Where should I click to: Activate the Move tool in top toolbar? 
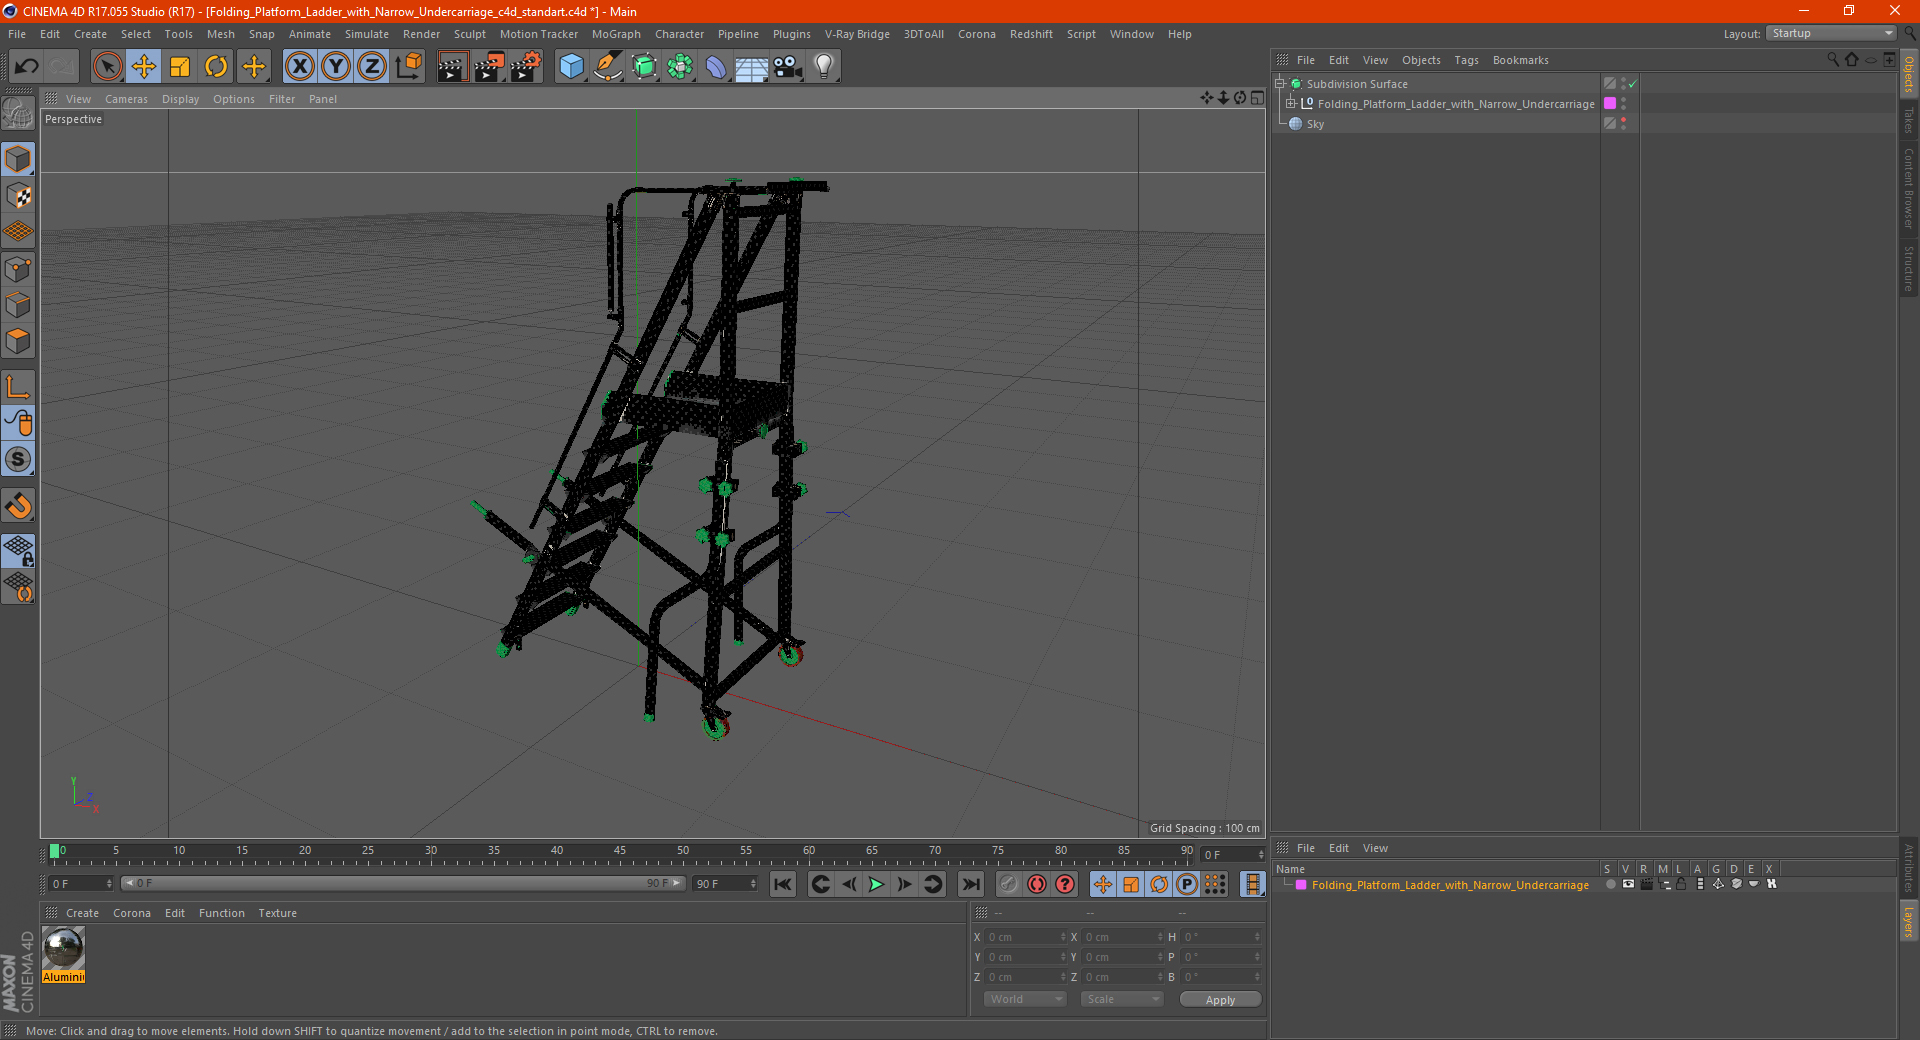click(x=144, y=67)
